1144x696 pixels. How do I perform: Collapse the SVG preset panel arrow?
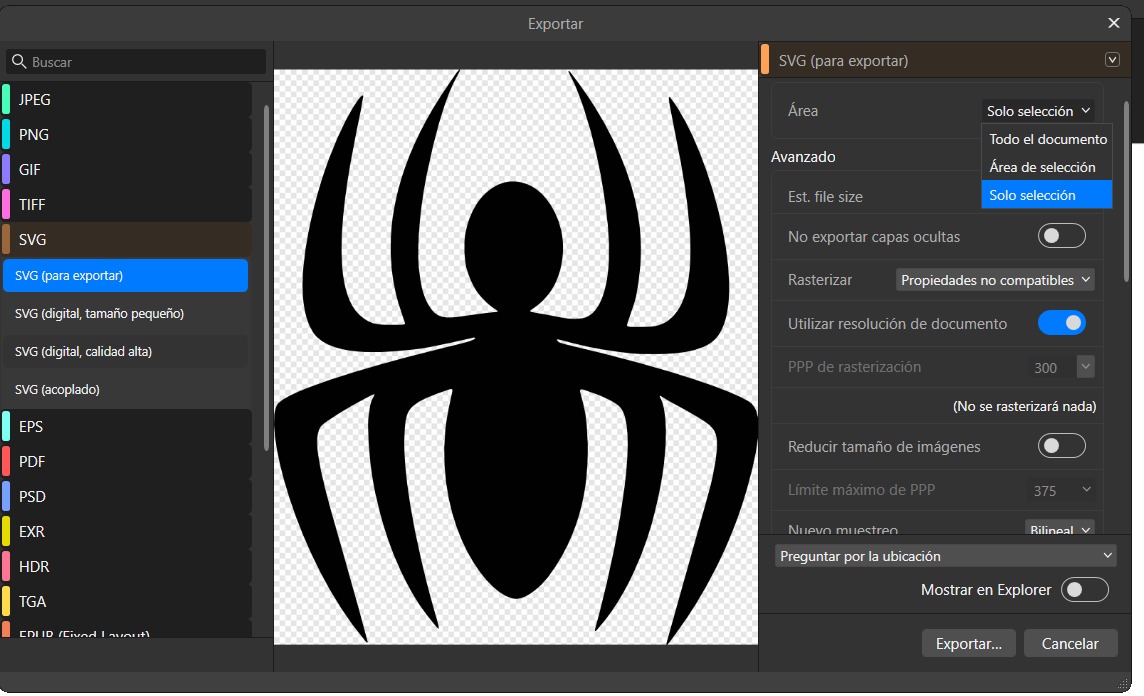[x=1112, y=60]
